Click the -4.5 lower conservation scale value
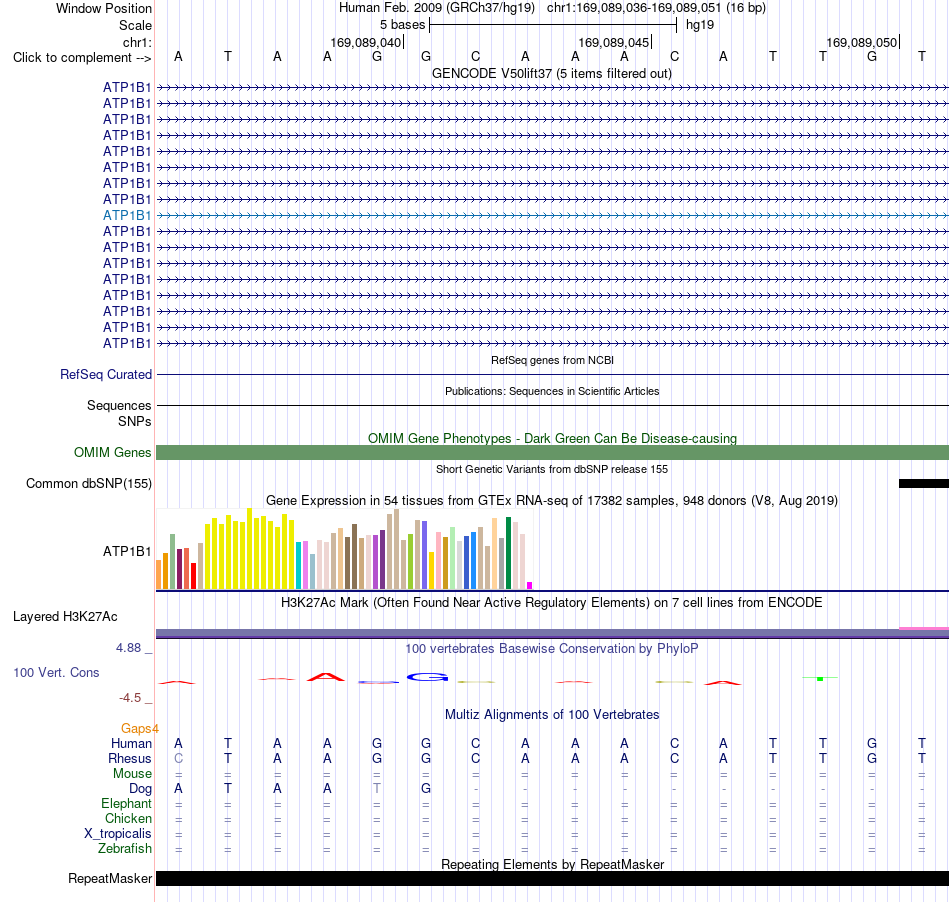This screenshot has width=950, height=902. [x=130, y=698]
